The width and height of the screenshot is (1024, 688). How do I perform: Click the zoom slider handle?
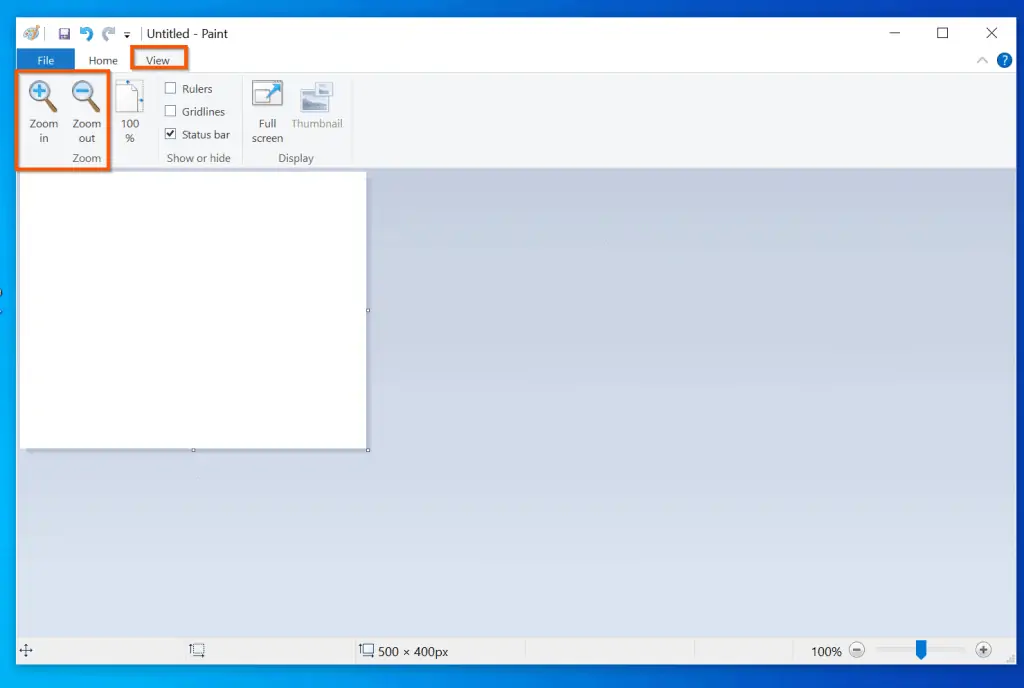[921, 651]
